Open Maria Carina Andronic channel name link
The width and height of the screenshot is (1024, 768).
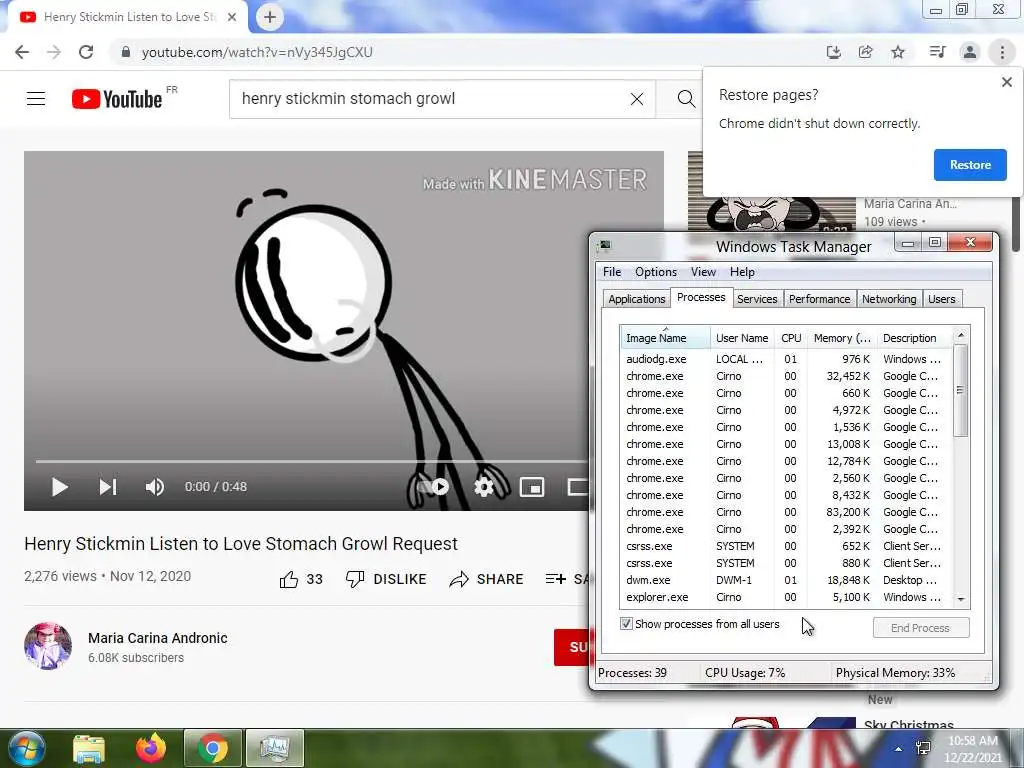pyautogui.click(x=158, y=638)
